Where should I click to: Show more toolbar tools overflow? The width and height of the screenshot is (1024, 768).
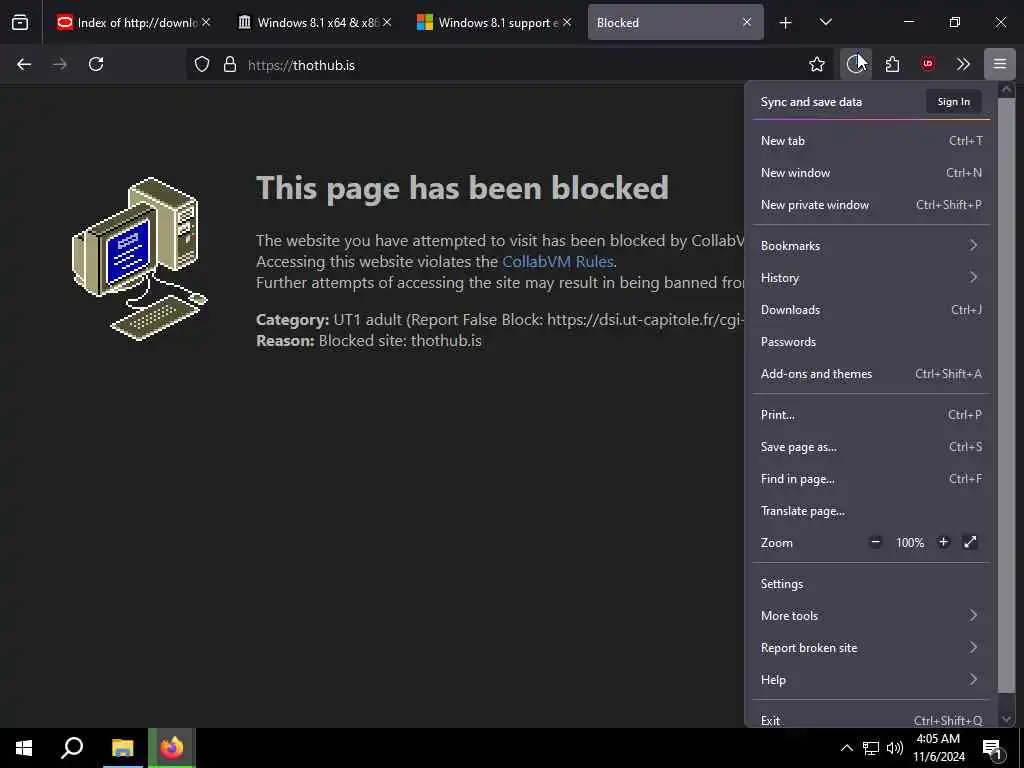[963, 64]
